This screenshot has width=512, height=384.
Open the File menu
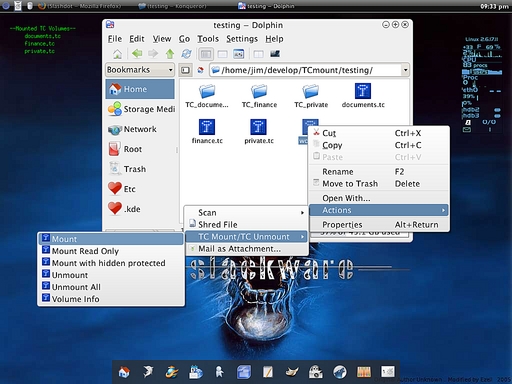(x=115, y=39)
